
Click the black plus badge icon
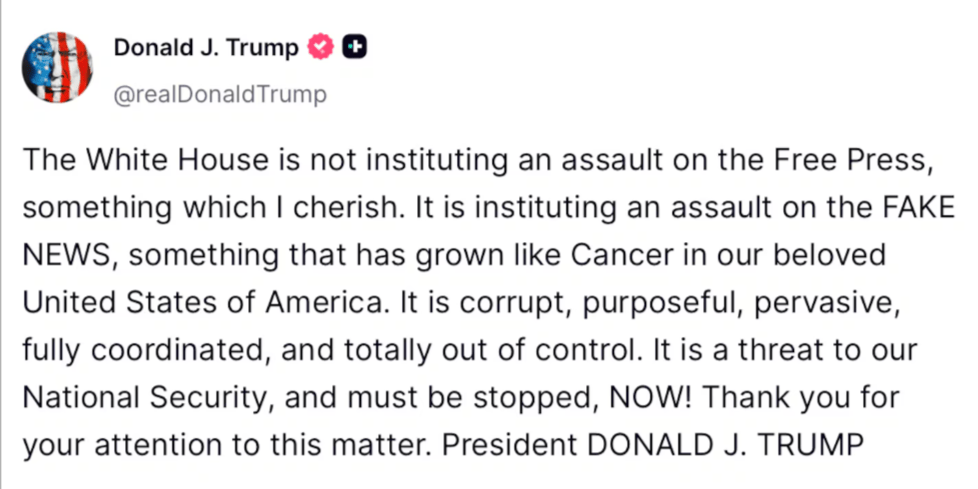tap(354, 47)
